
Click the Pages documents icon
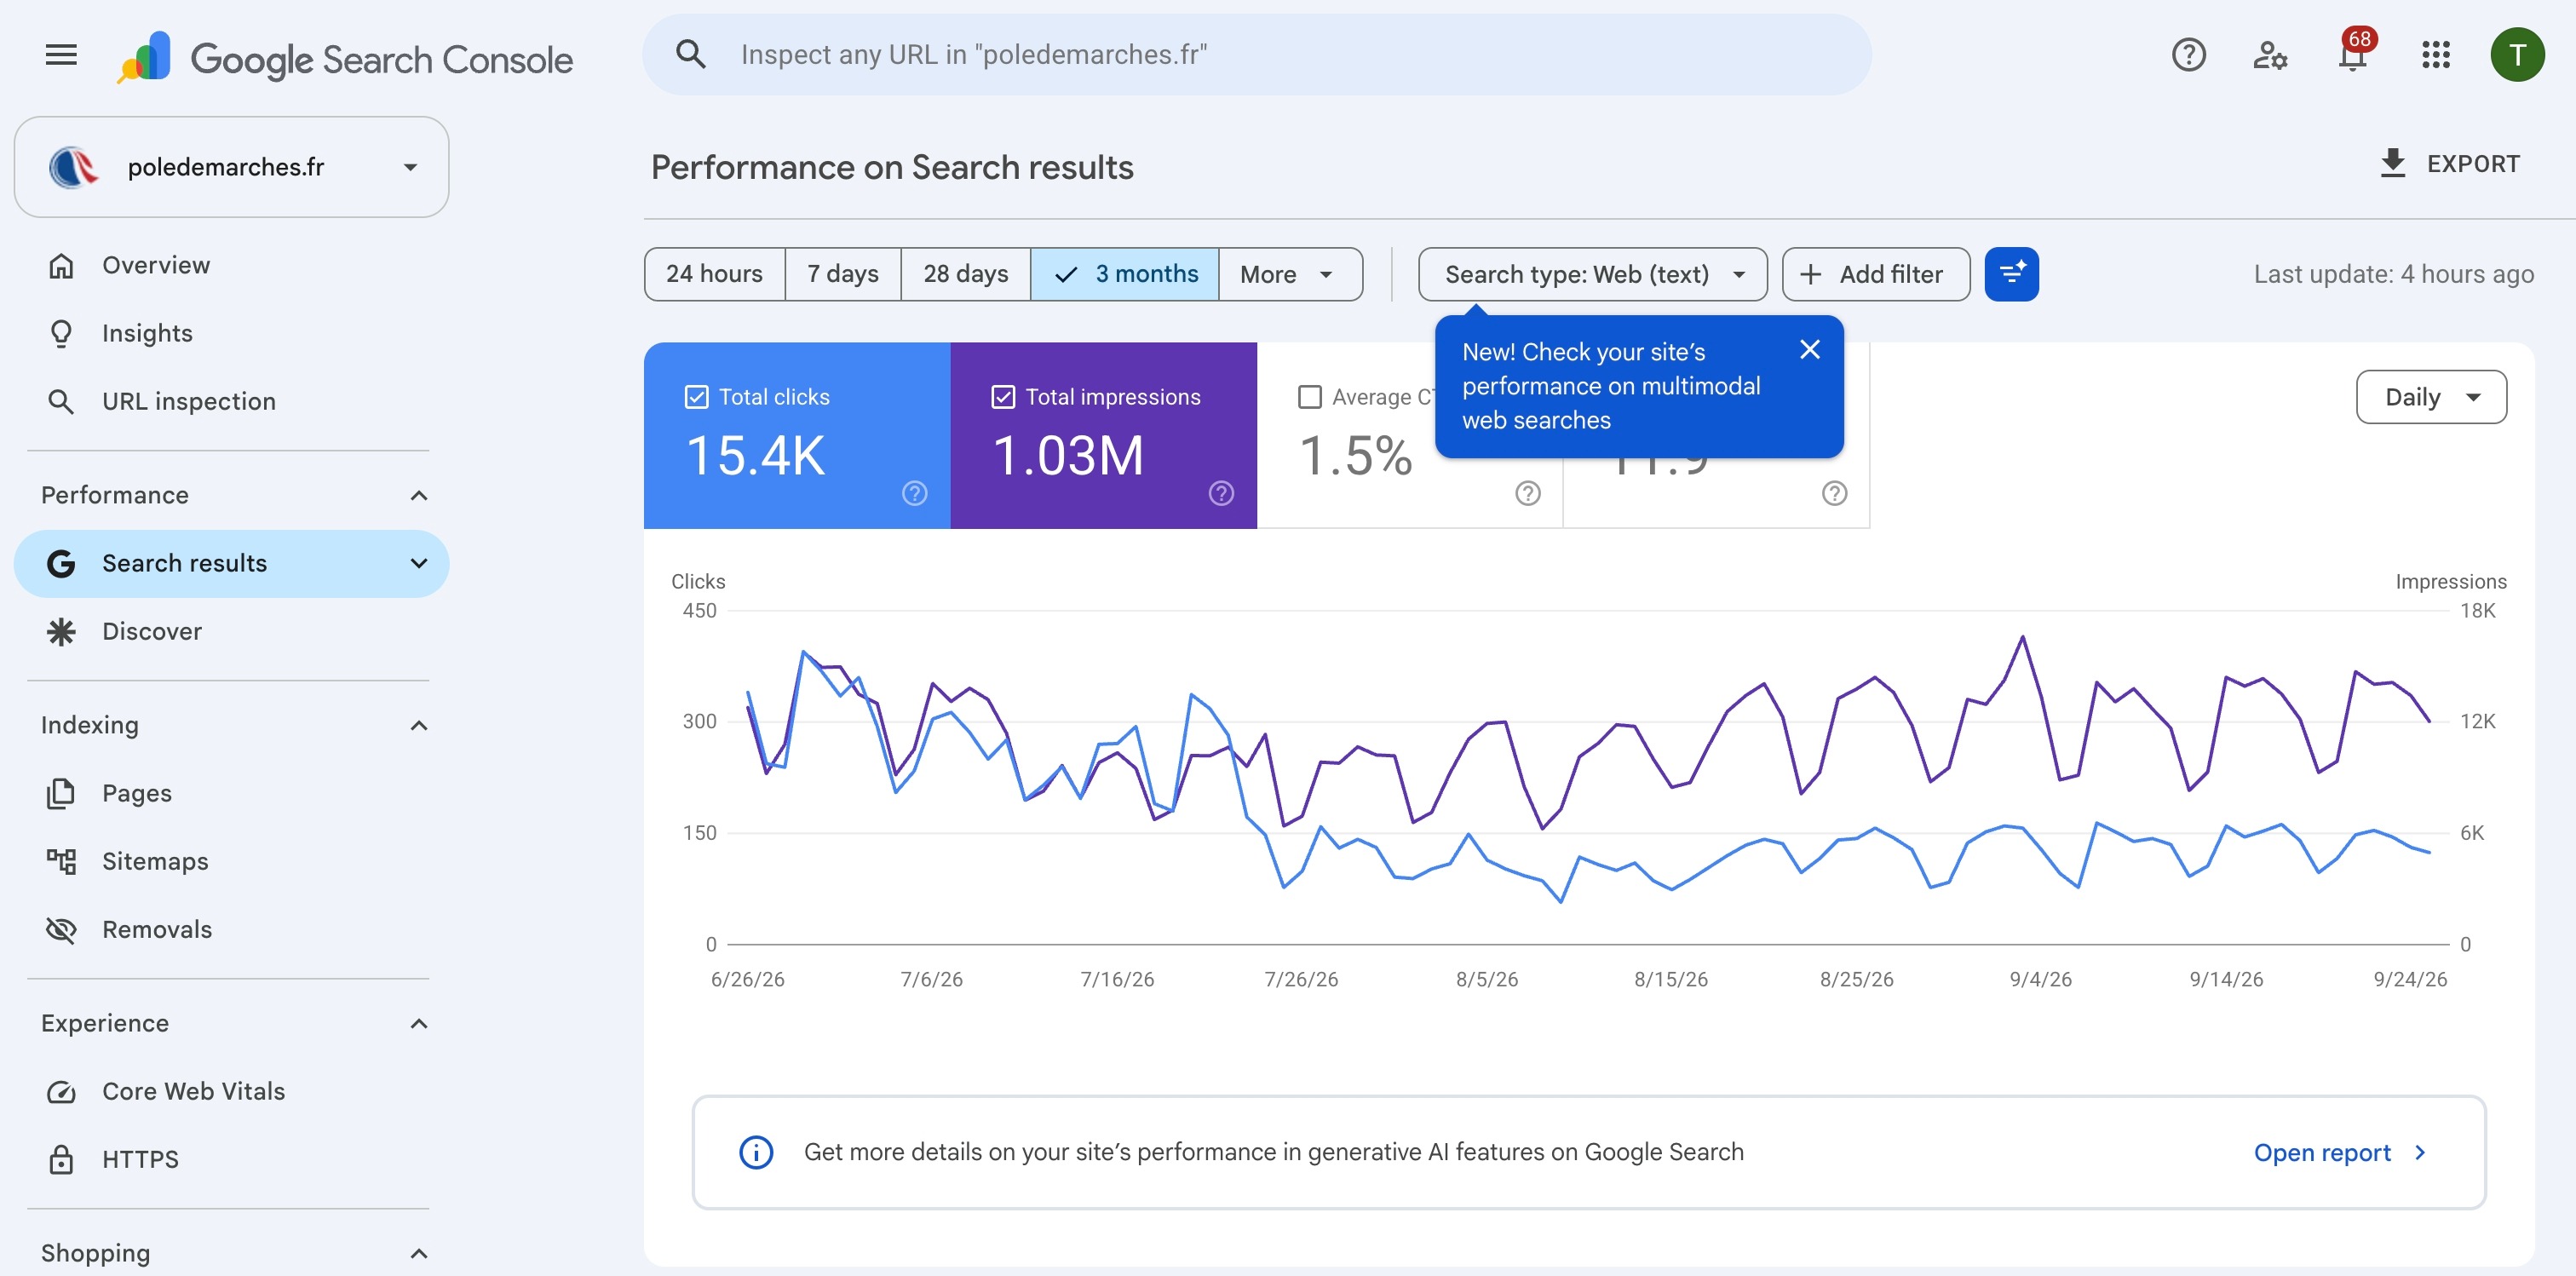pos(61,793)
